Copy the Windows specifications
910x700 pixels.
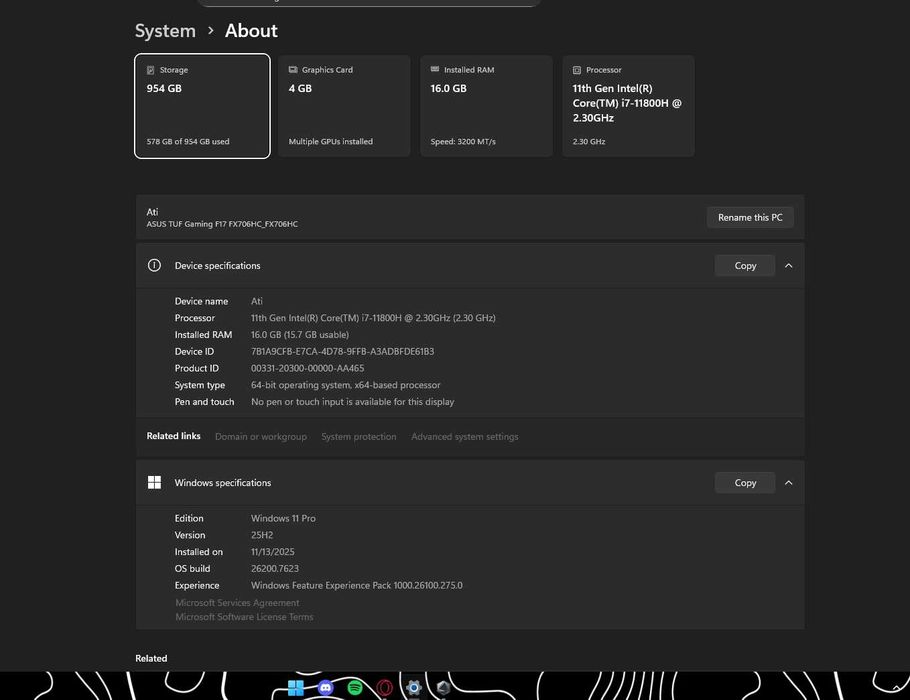[x=745, y=482]
